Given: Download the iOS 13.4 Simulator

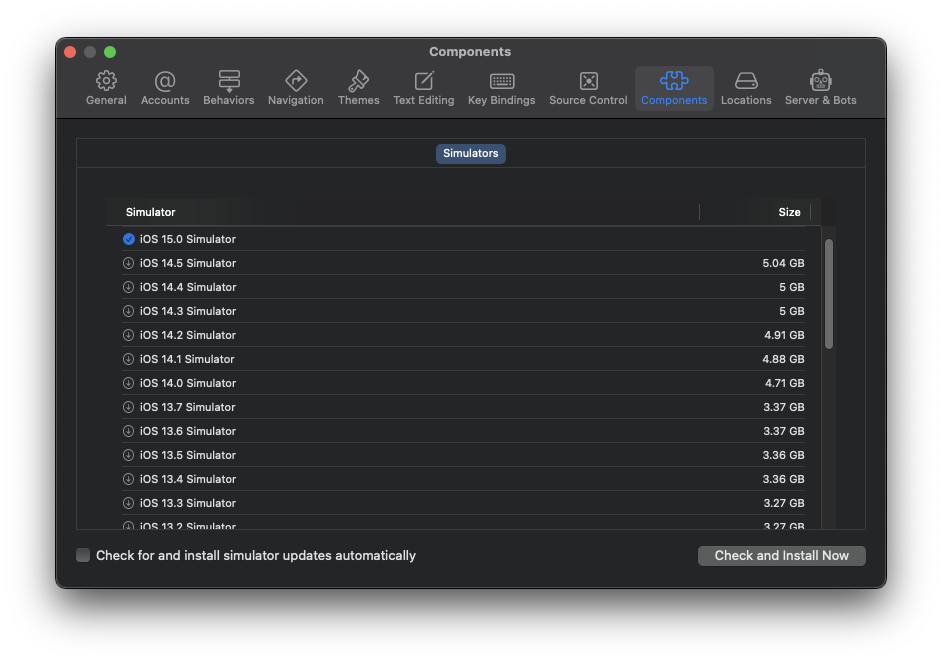Looking at the screenshot, I should [129, 479].
